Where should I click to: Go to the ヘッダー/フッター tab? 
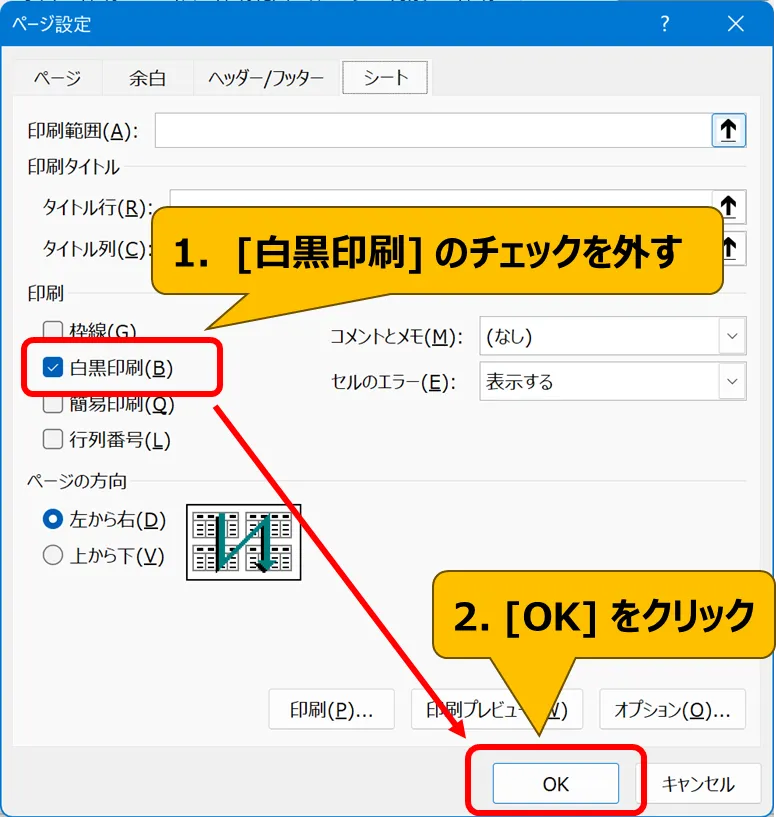(x=266, y=78)
